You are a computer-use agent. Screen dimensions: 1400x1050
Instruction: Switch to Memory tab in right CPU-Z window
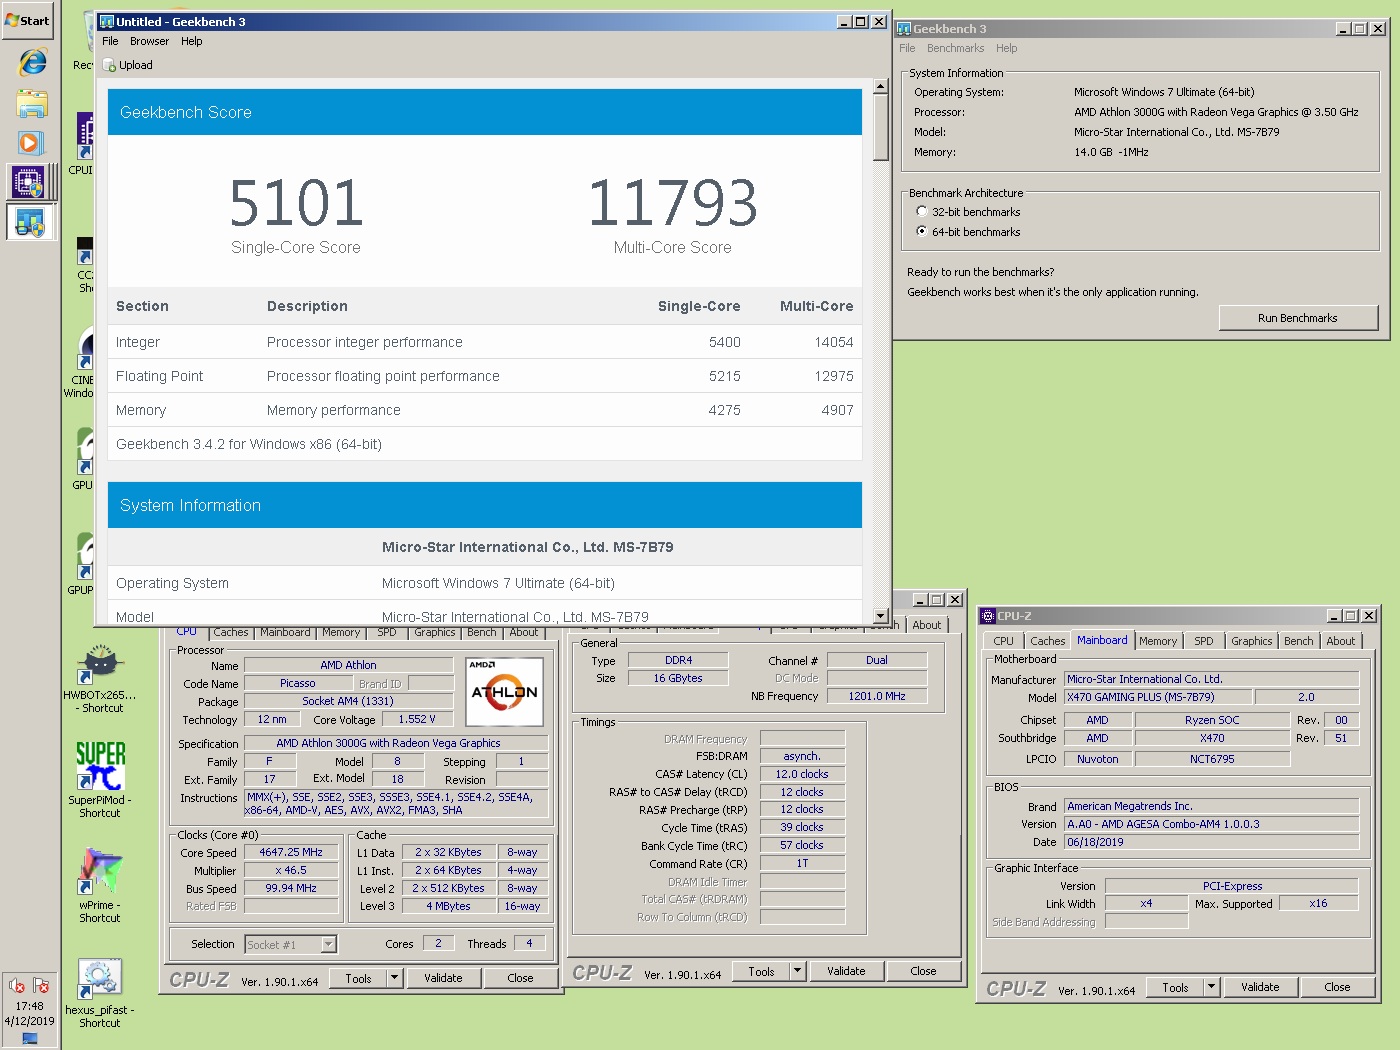click(x=1158, y=641)
